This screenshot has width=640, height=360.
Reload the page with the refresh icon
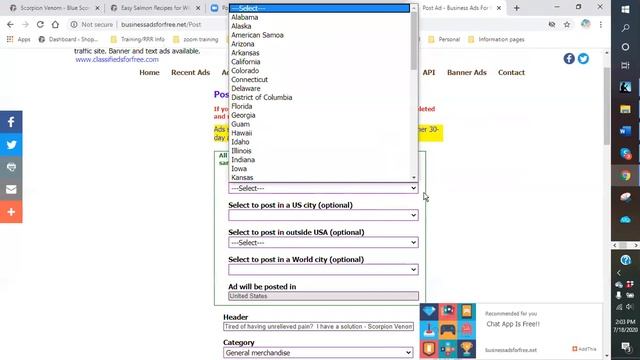click(x=40, y=24)
